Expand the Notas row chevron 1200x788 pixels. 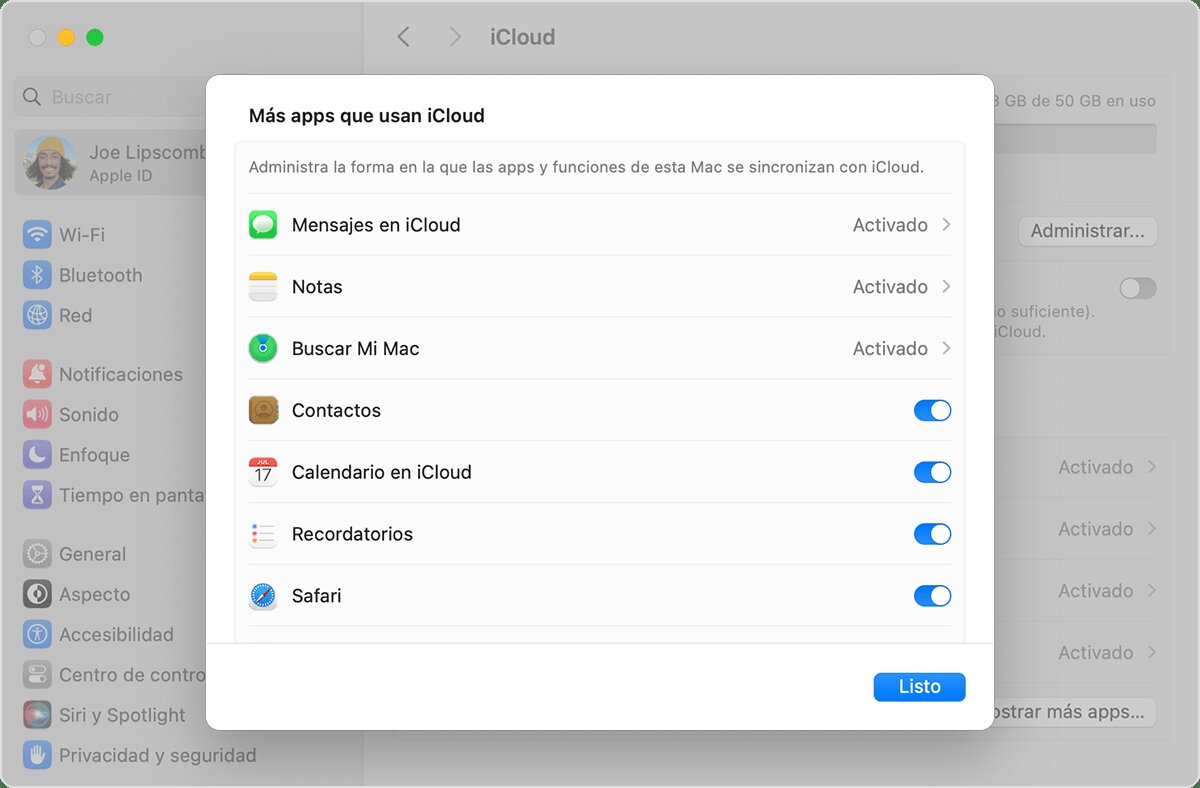click(946, 287)
